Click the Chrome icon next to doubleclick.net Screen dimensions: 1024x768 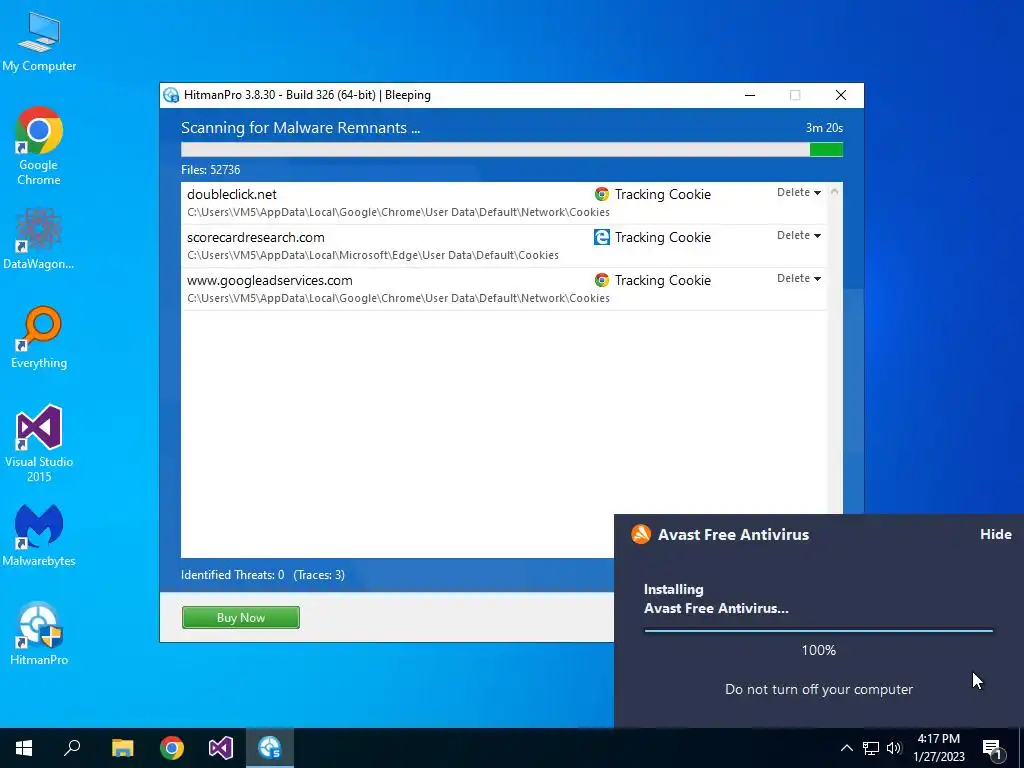(601, 194)
